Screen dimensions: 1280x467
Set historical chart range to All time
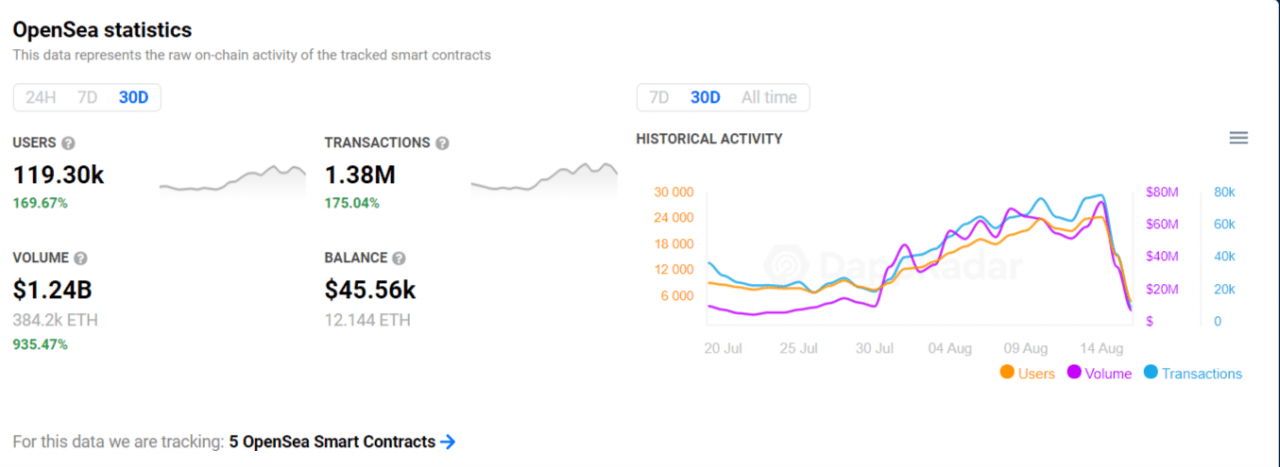(x=768, y=97)
